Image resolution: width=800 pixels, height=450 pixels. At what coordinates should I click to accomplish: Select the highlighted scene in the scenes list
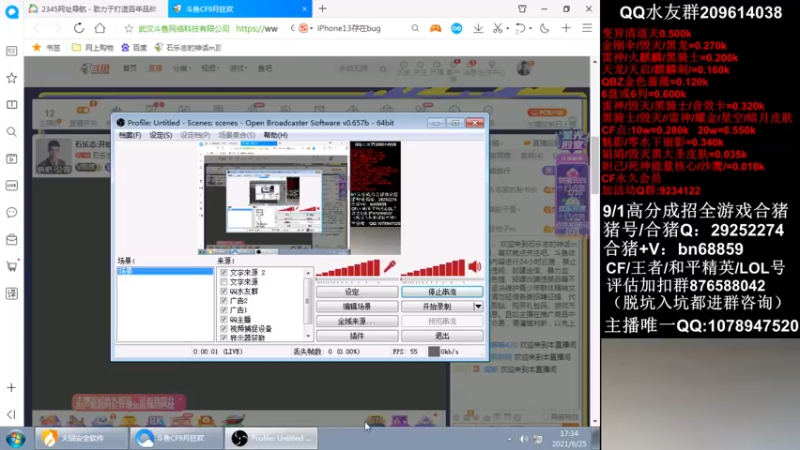165,271
